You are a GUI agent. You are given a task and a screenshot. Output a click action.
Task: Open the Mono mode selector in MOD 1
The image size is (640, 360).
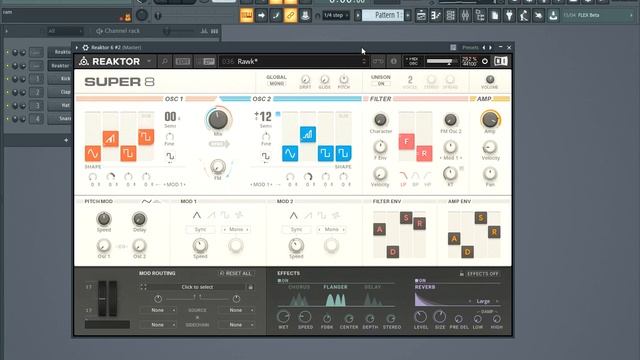tap(236, 229)
